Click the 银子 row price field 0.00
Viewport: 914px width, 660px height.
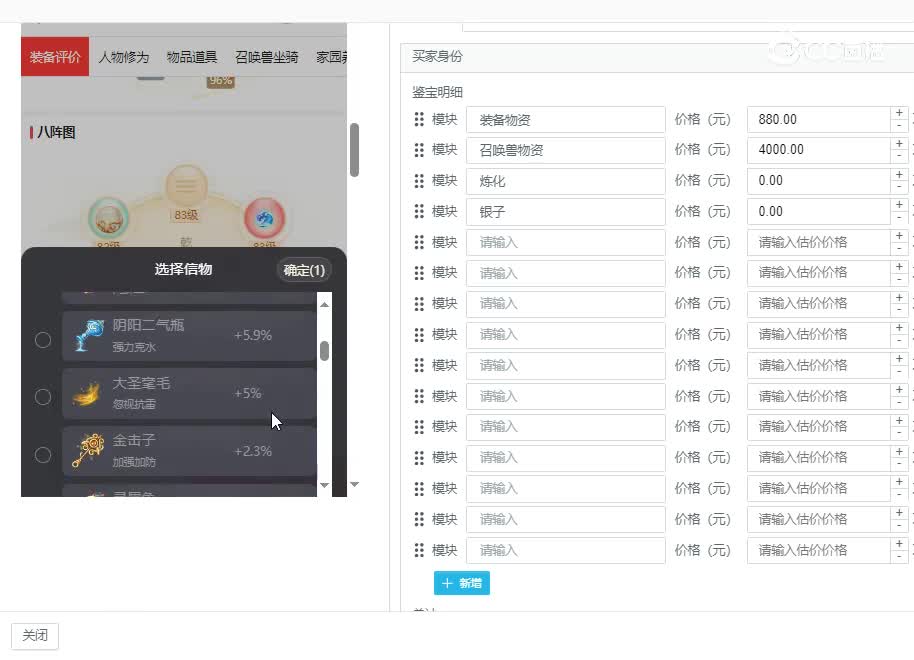pyautogui.click(x=818, y=211)
